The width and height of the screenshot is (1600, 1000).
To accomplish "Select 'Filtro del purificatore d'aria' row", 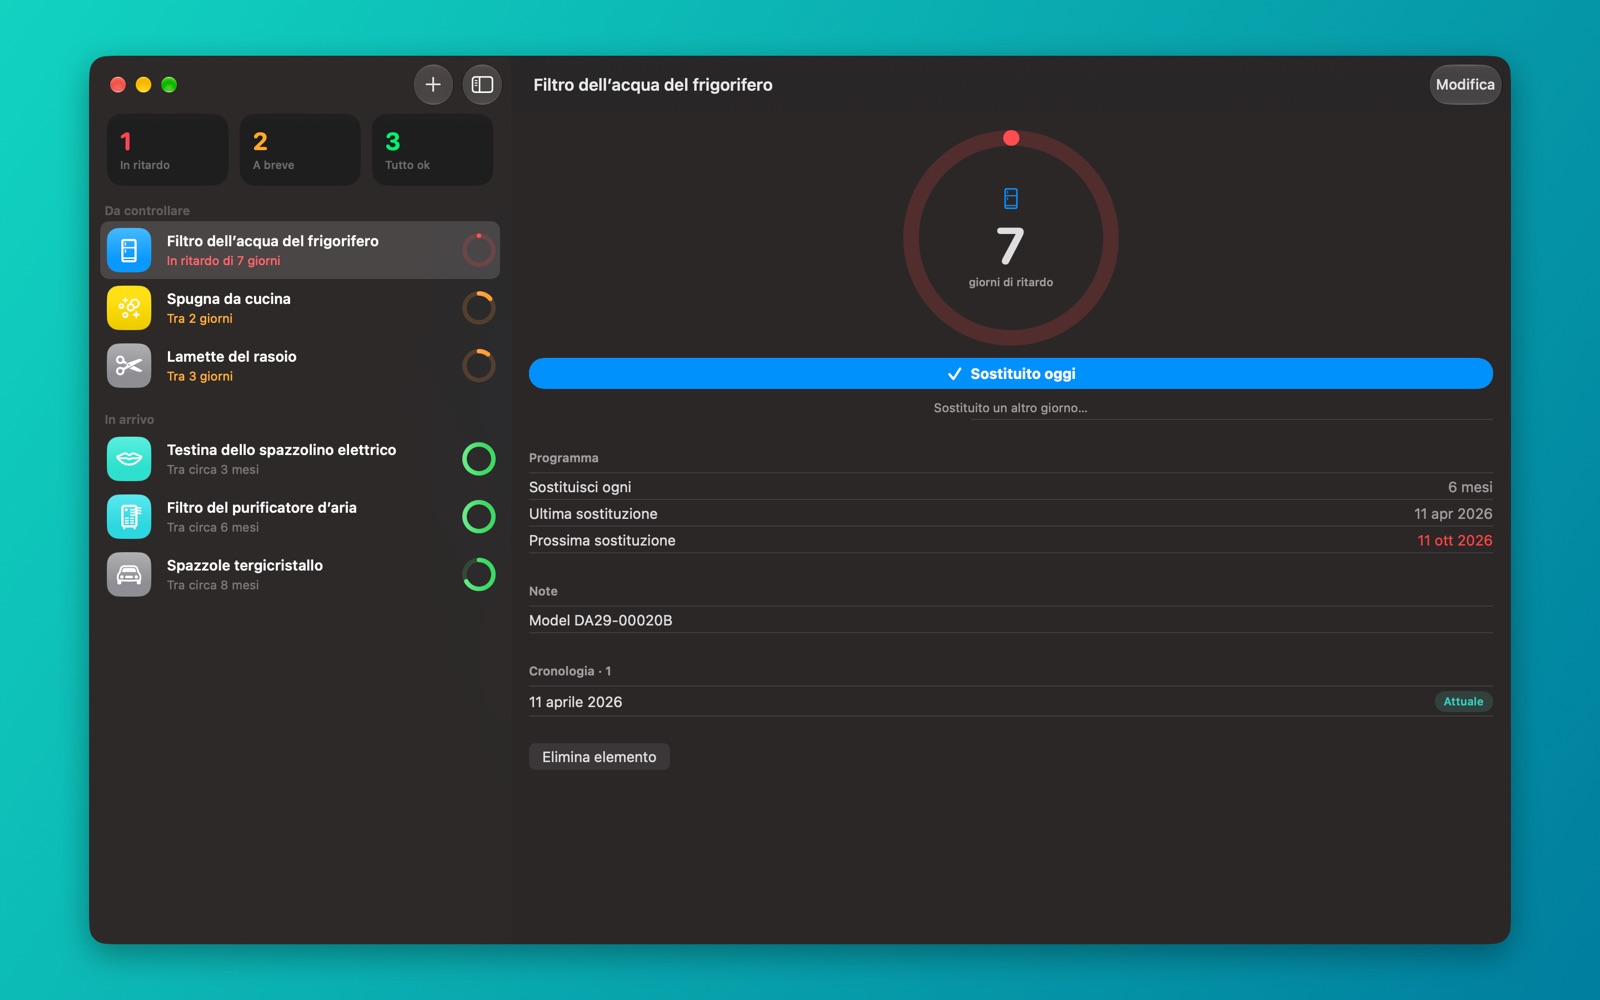I will (x=300, y=517).
